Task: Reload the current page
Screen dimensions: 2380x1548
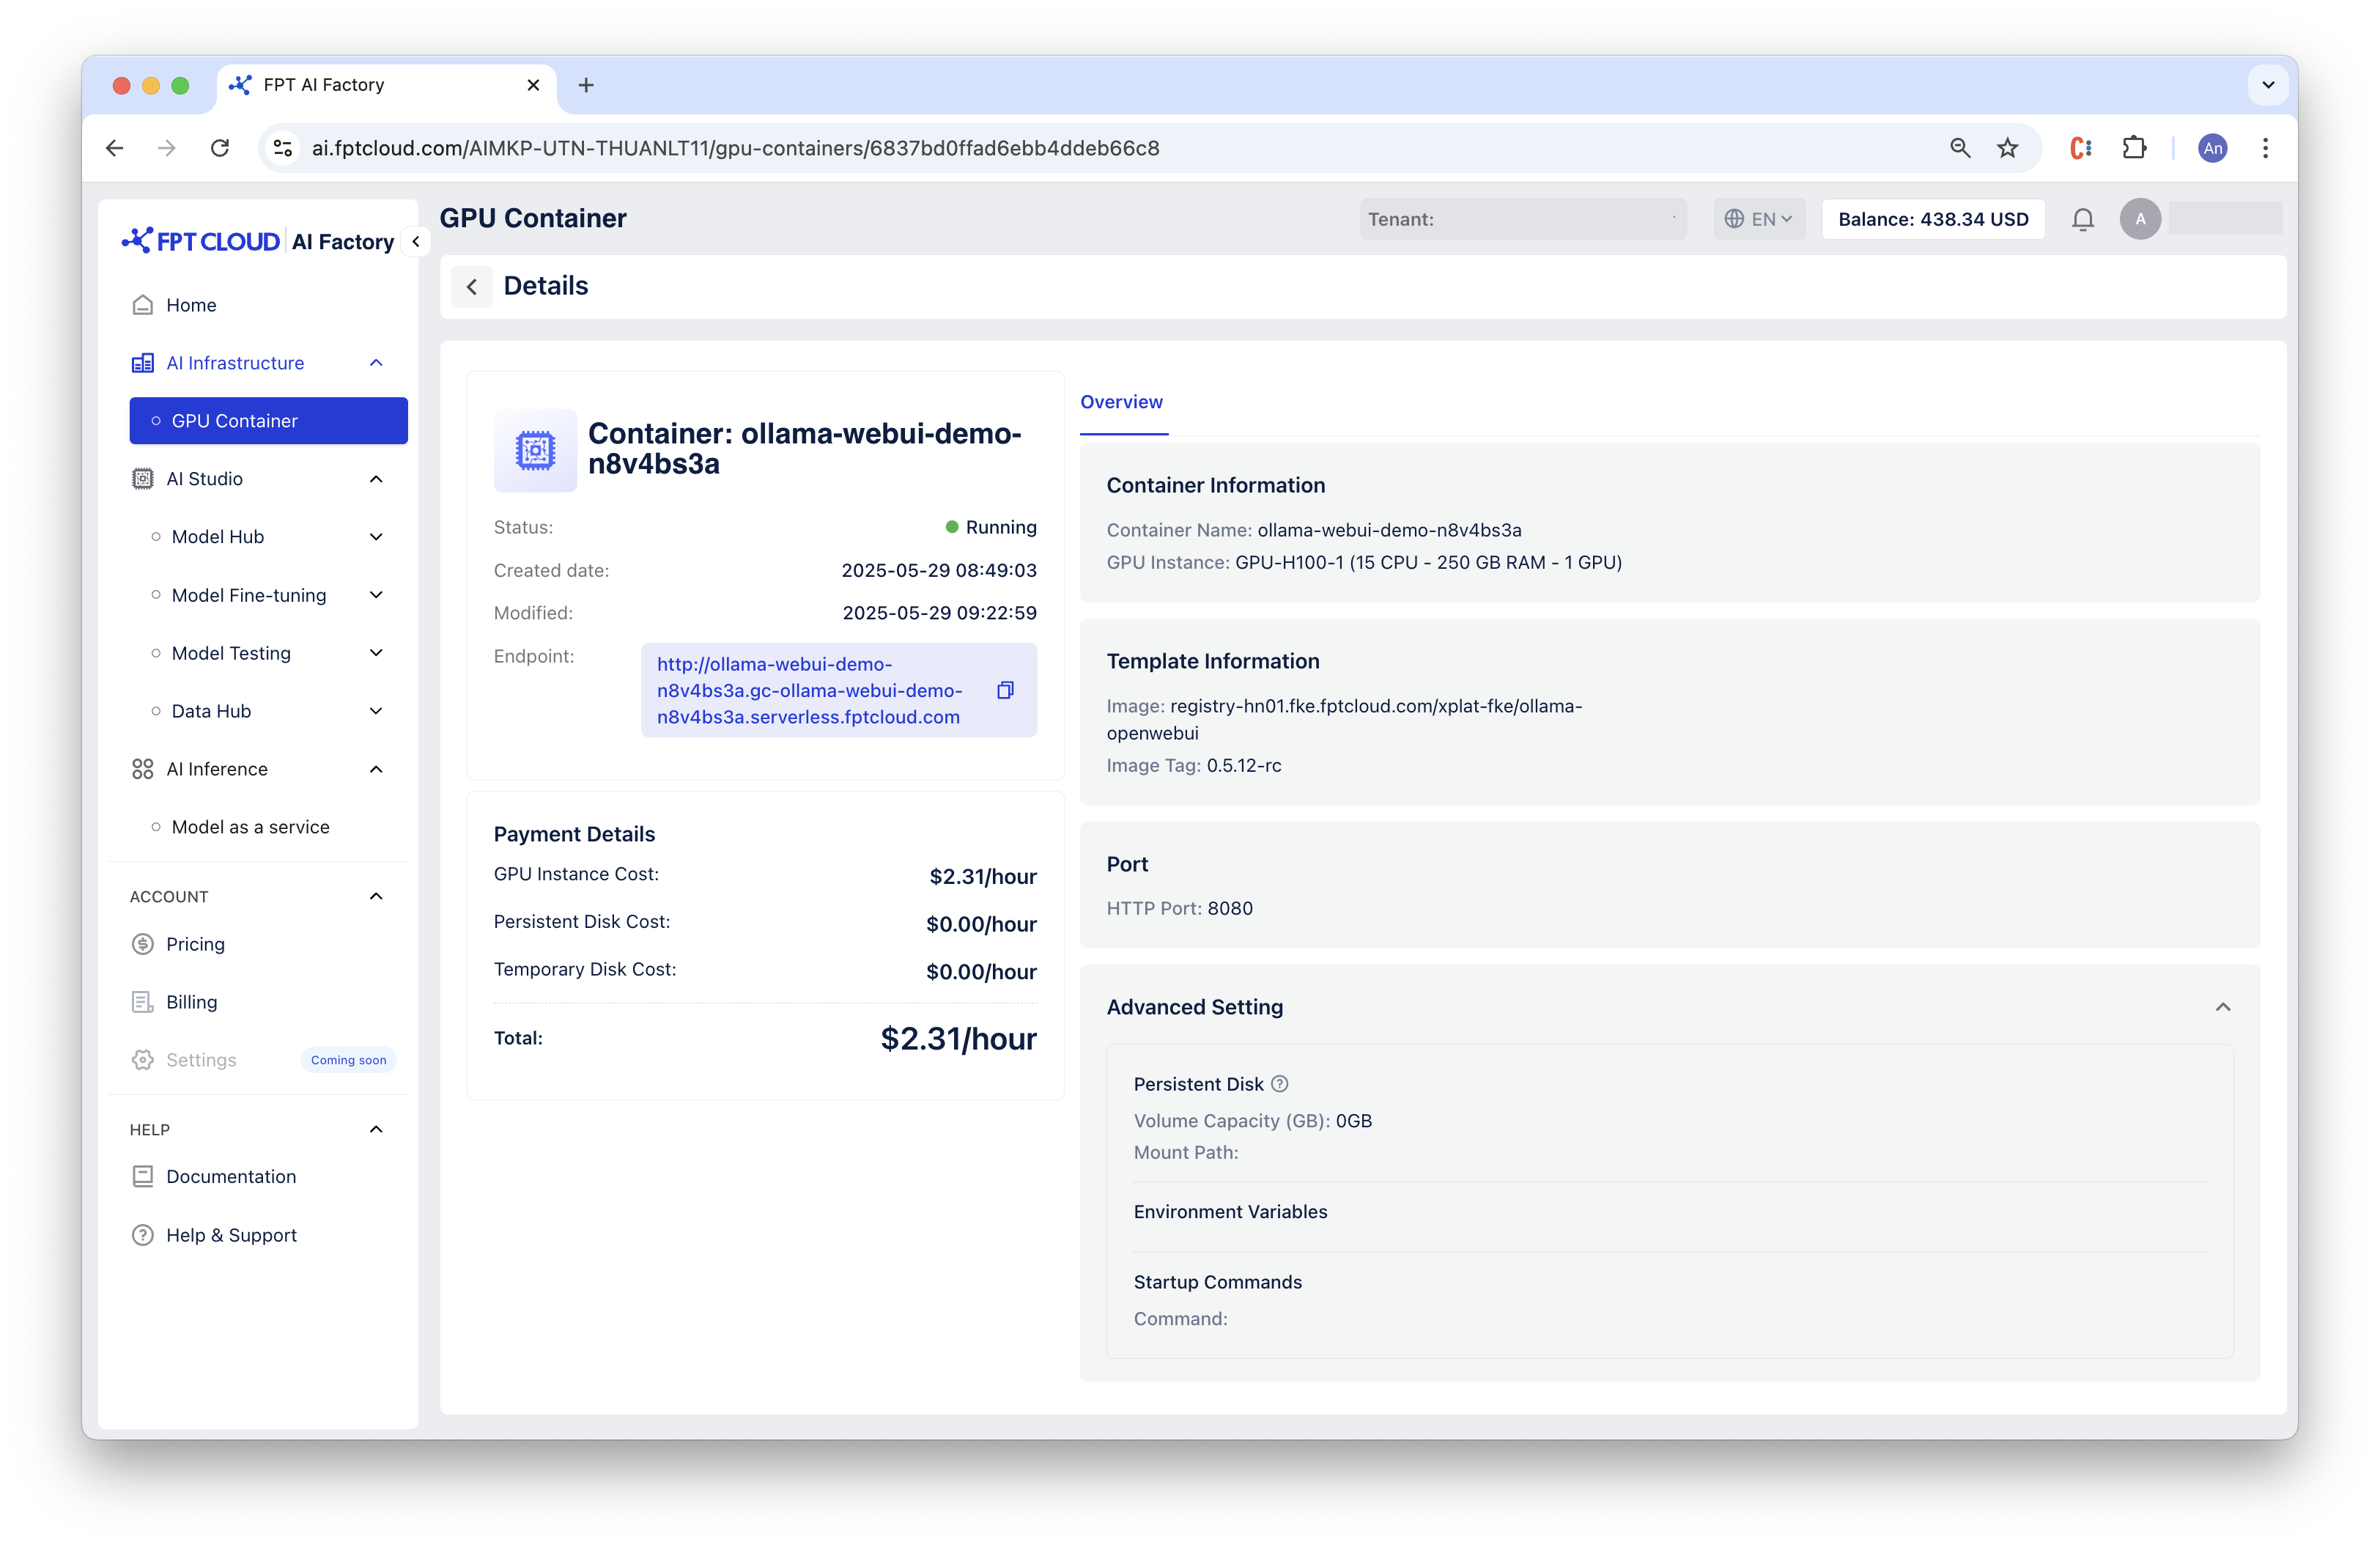Action: point(220,148)
